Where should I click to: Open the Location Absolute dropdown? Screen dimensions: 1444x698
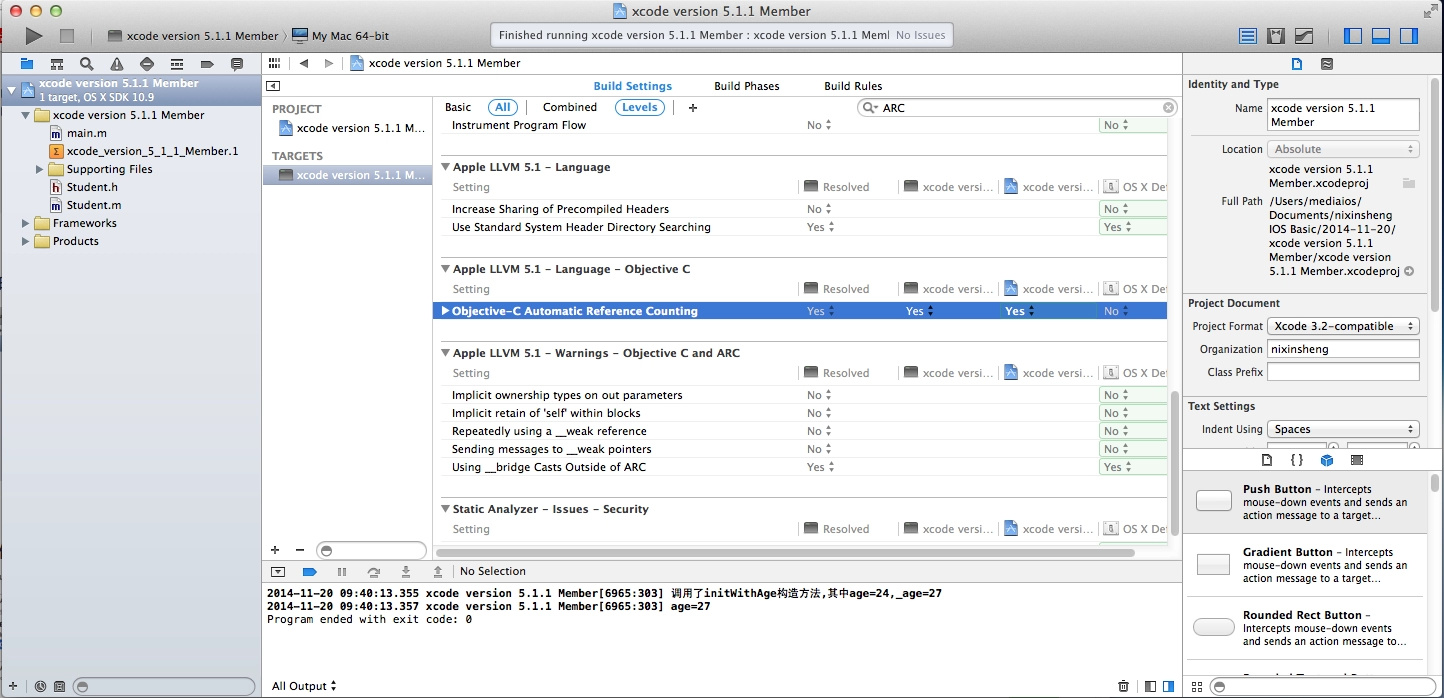[1343, 149]
